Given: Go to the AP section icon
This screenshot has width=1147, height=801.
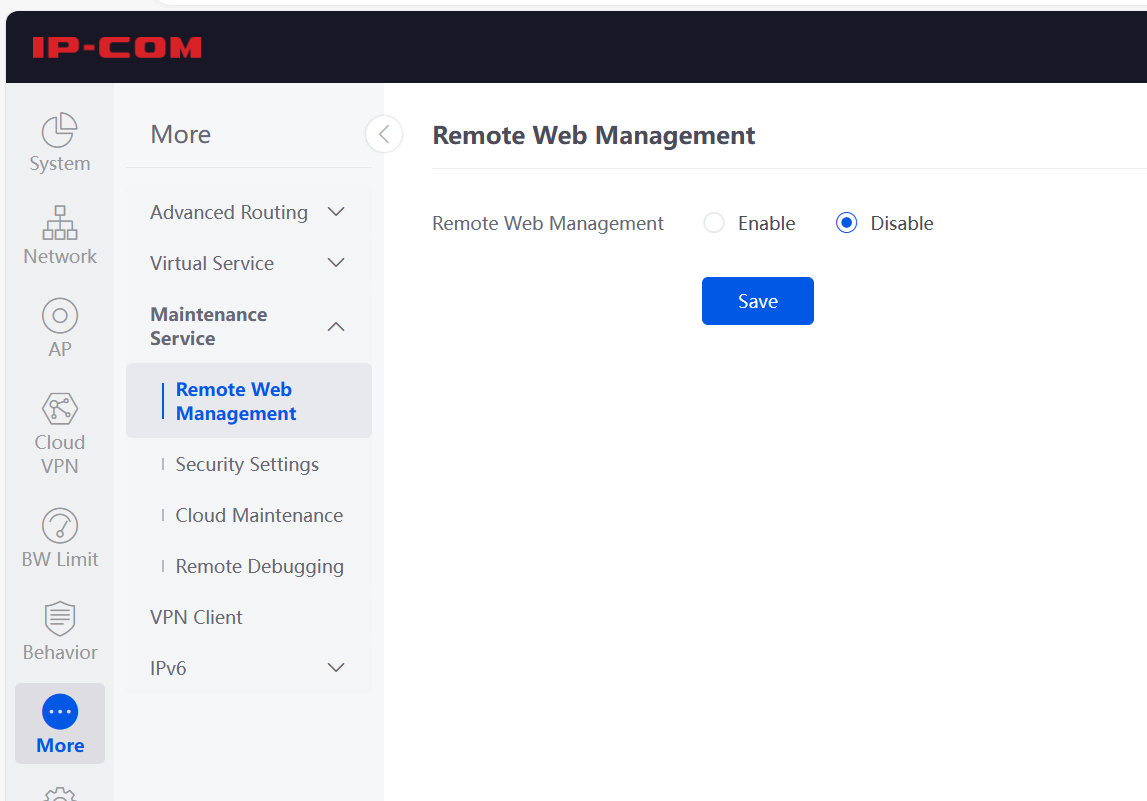Looking at the screenshot, I should pos(59,315).
